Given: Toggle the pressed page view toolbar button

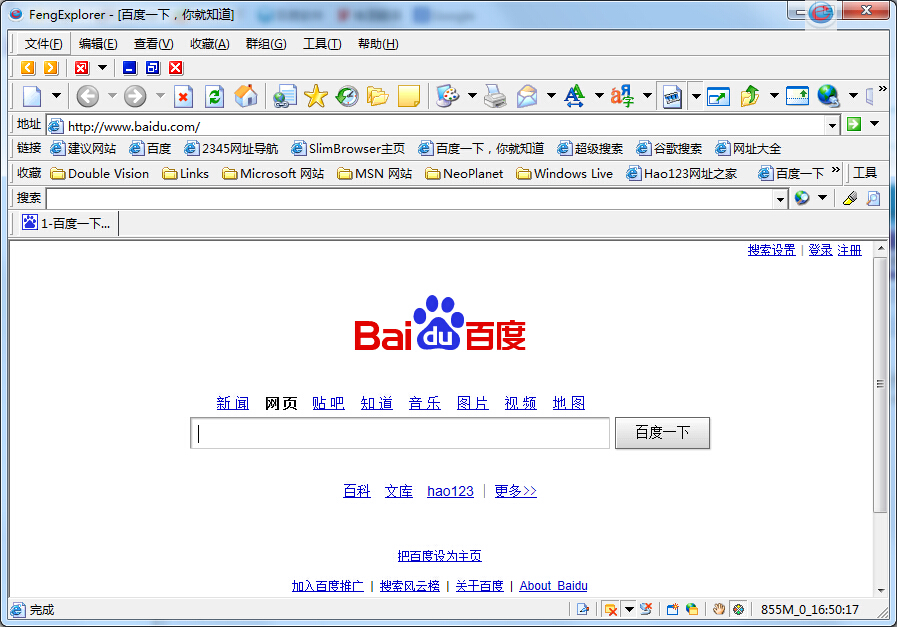Looking at the screenshot, I should (672, 96).
